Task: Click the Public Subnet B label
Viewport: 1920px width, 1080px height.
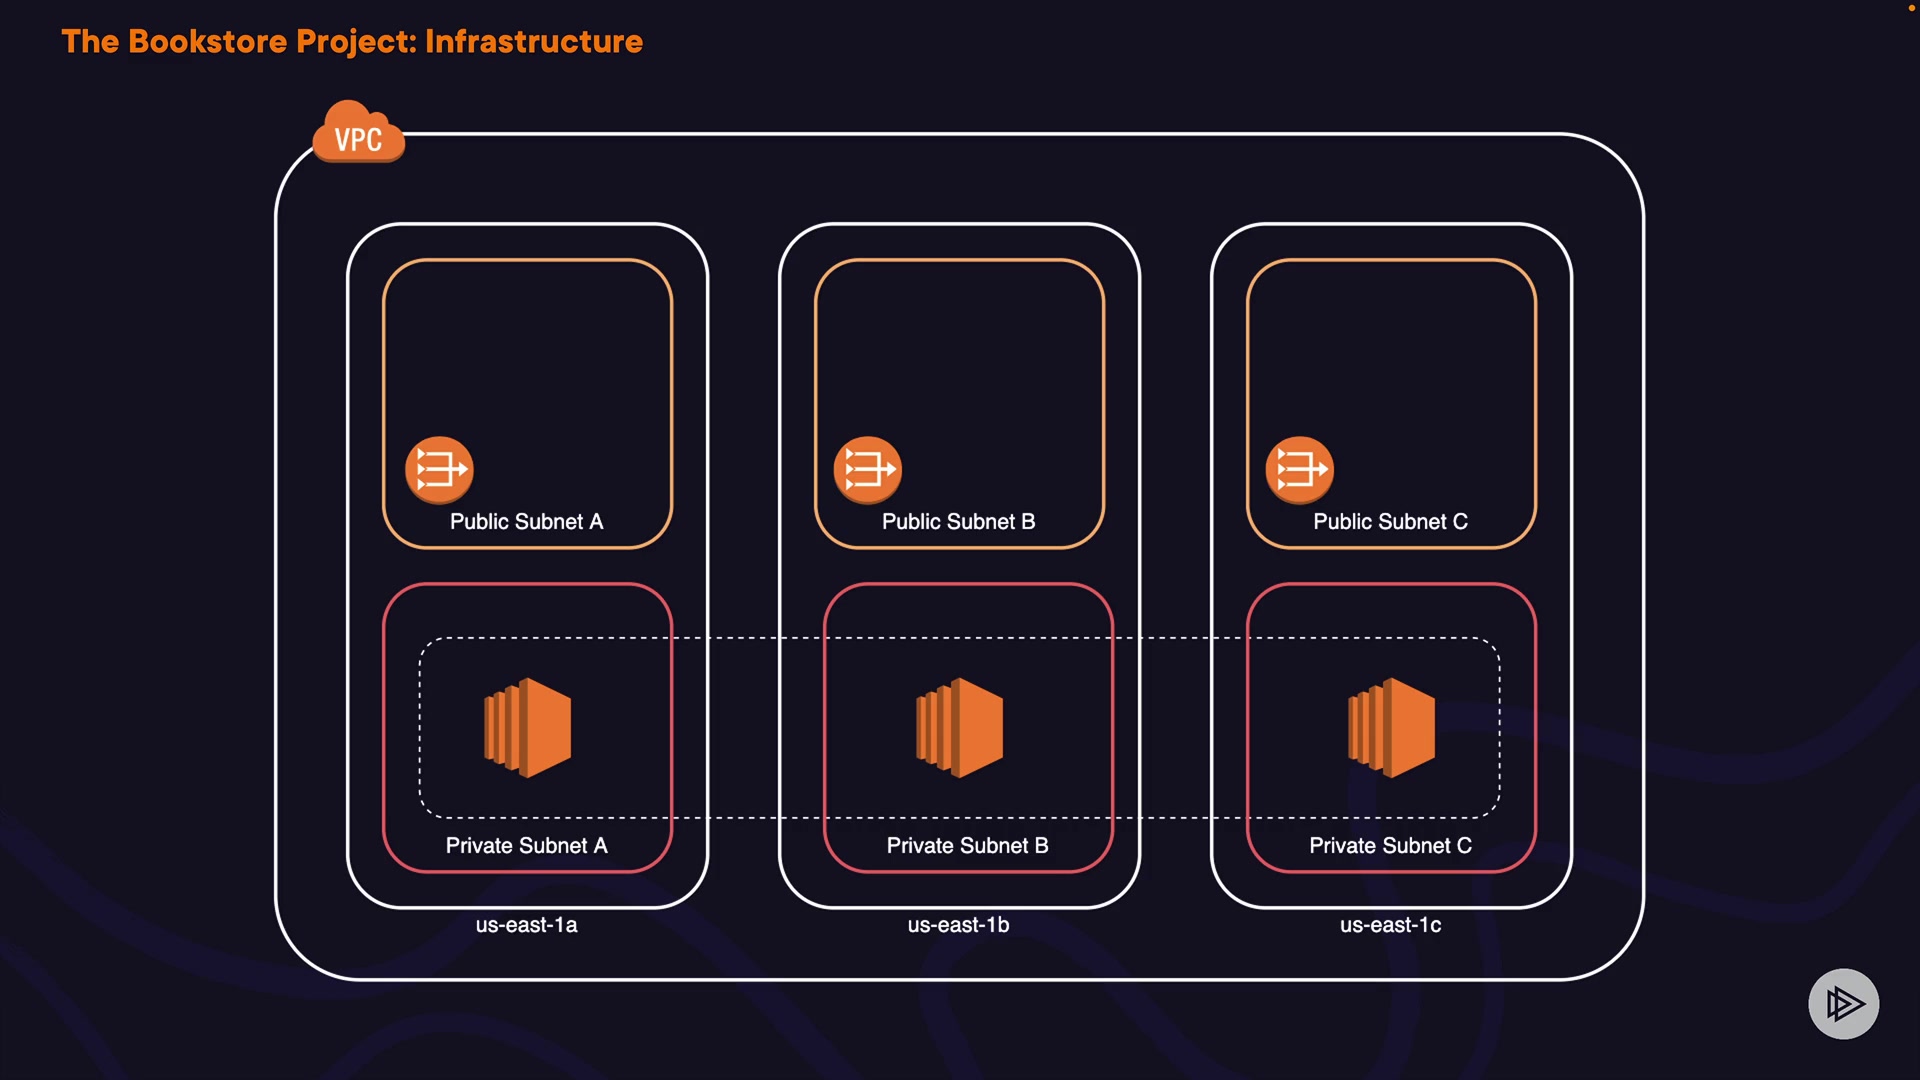Action: coord(958,522)
